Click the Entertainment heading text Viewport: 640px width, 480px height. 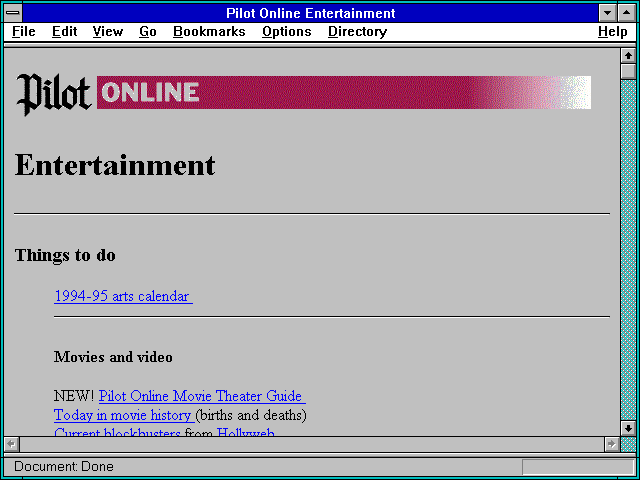[115, 165]
